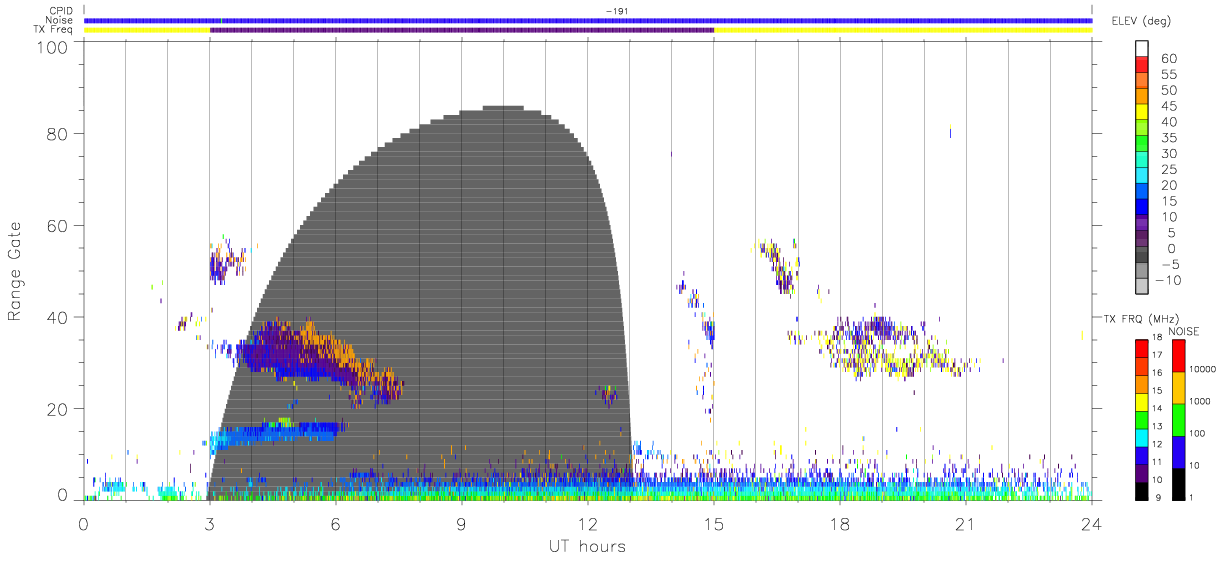This screenshot has height=567, width=1228.
Task: Click the Range Gate axis title
Action: (x=16, y=270)
